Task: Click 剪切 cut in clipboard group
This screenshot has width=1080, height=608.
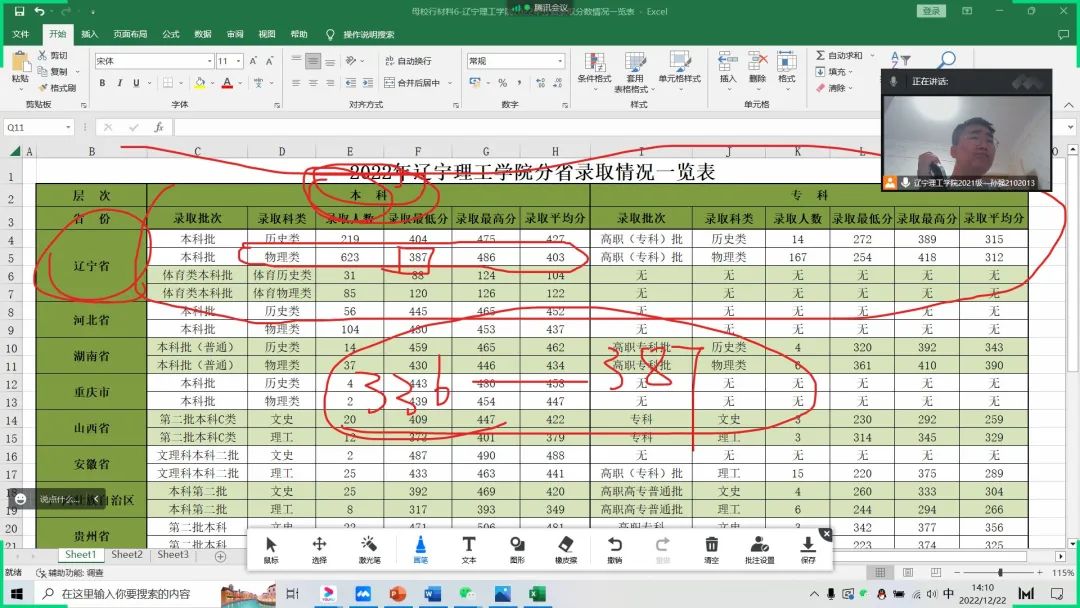Action: [53, 55]
